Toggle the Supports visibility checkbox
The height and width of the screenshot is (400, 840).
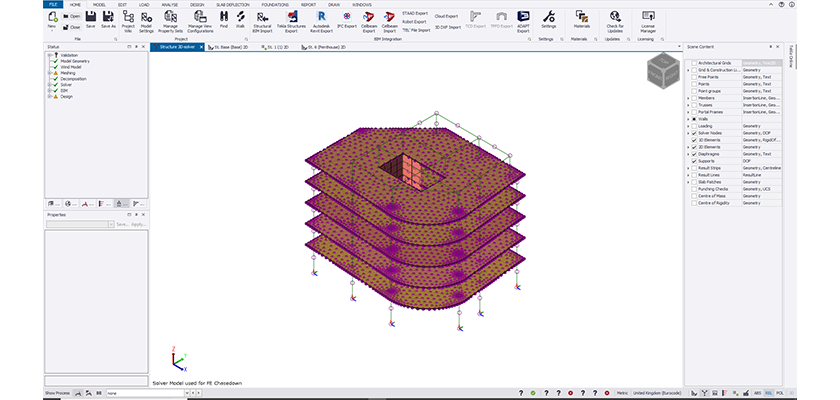[694, 161]
